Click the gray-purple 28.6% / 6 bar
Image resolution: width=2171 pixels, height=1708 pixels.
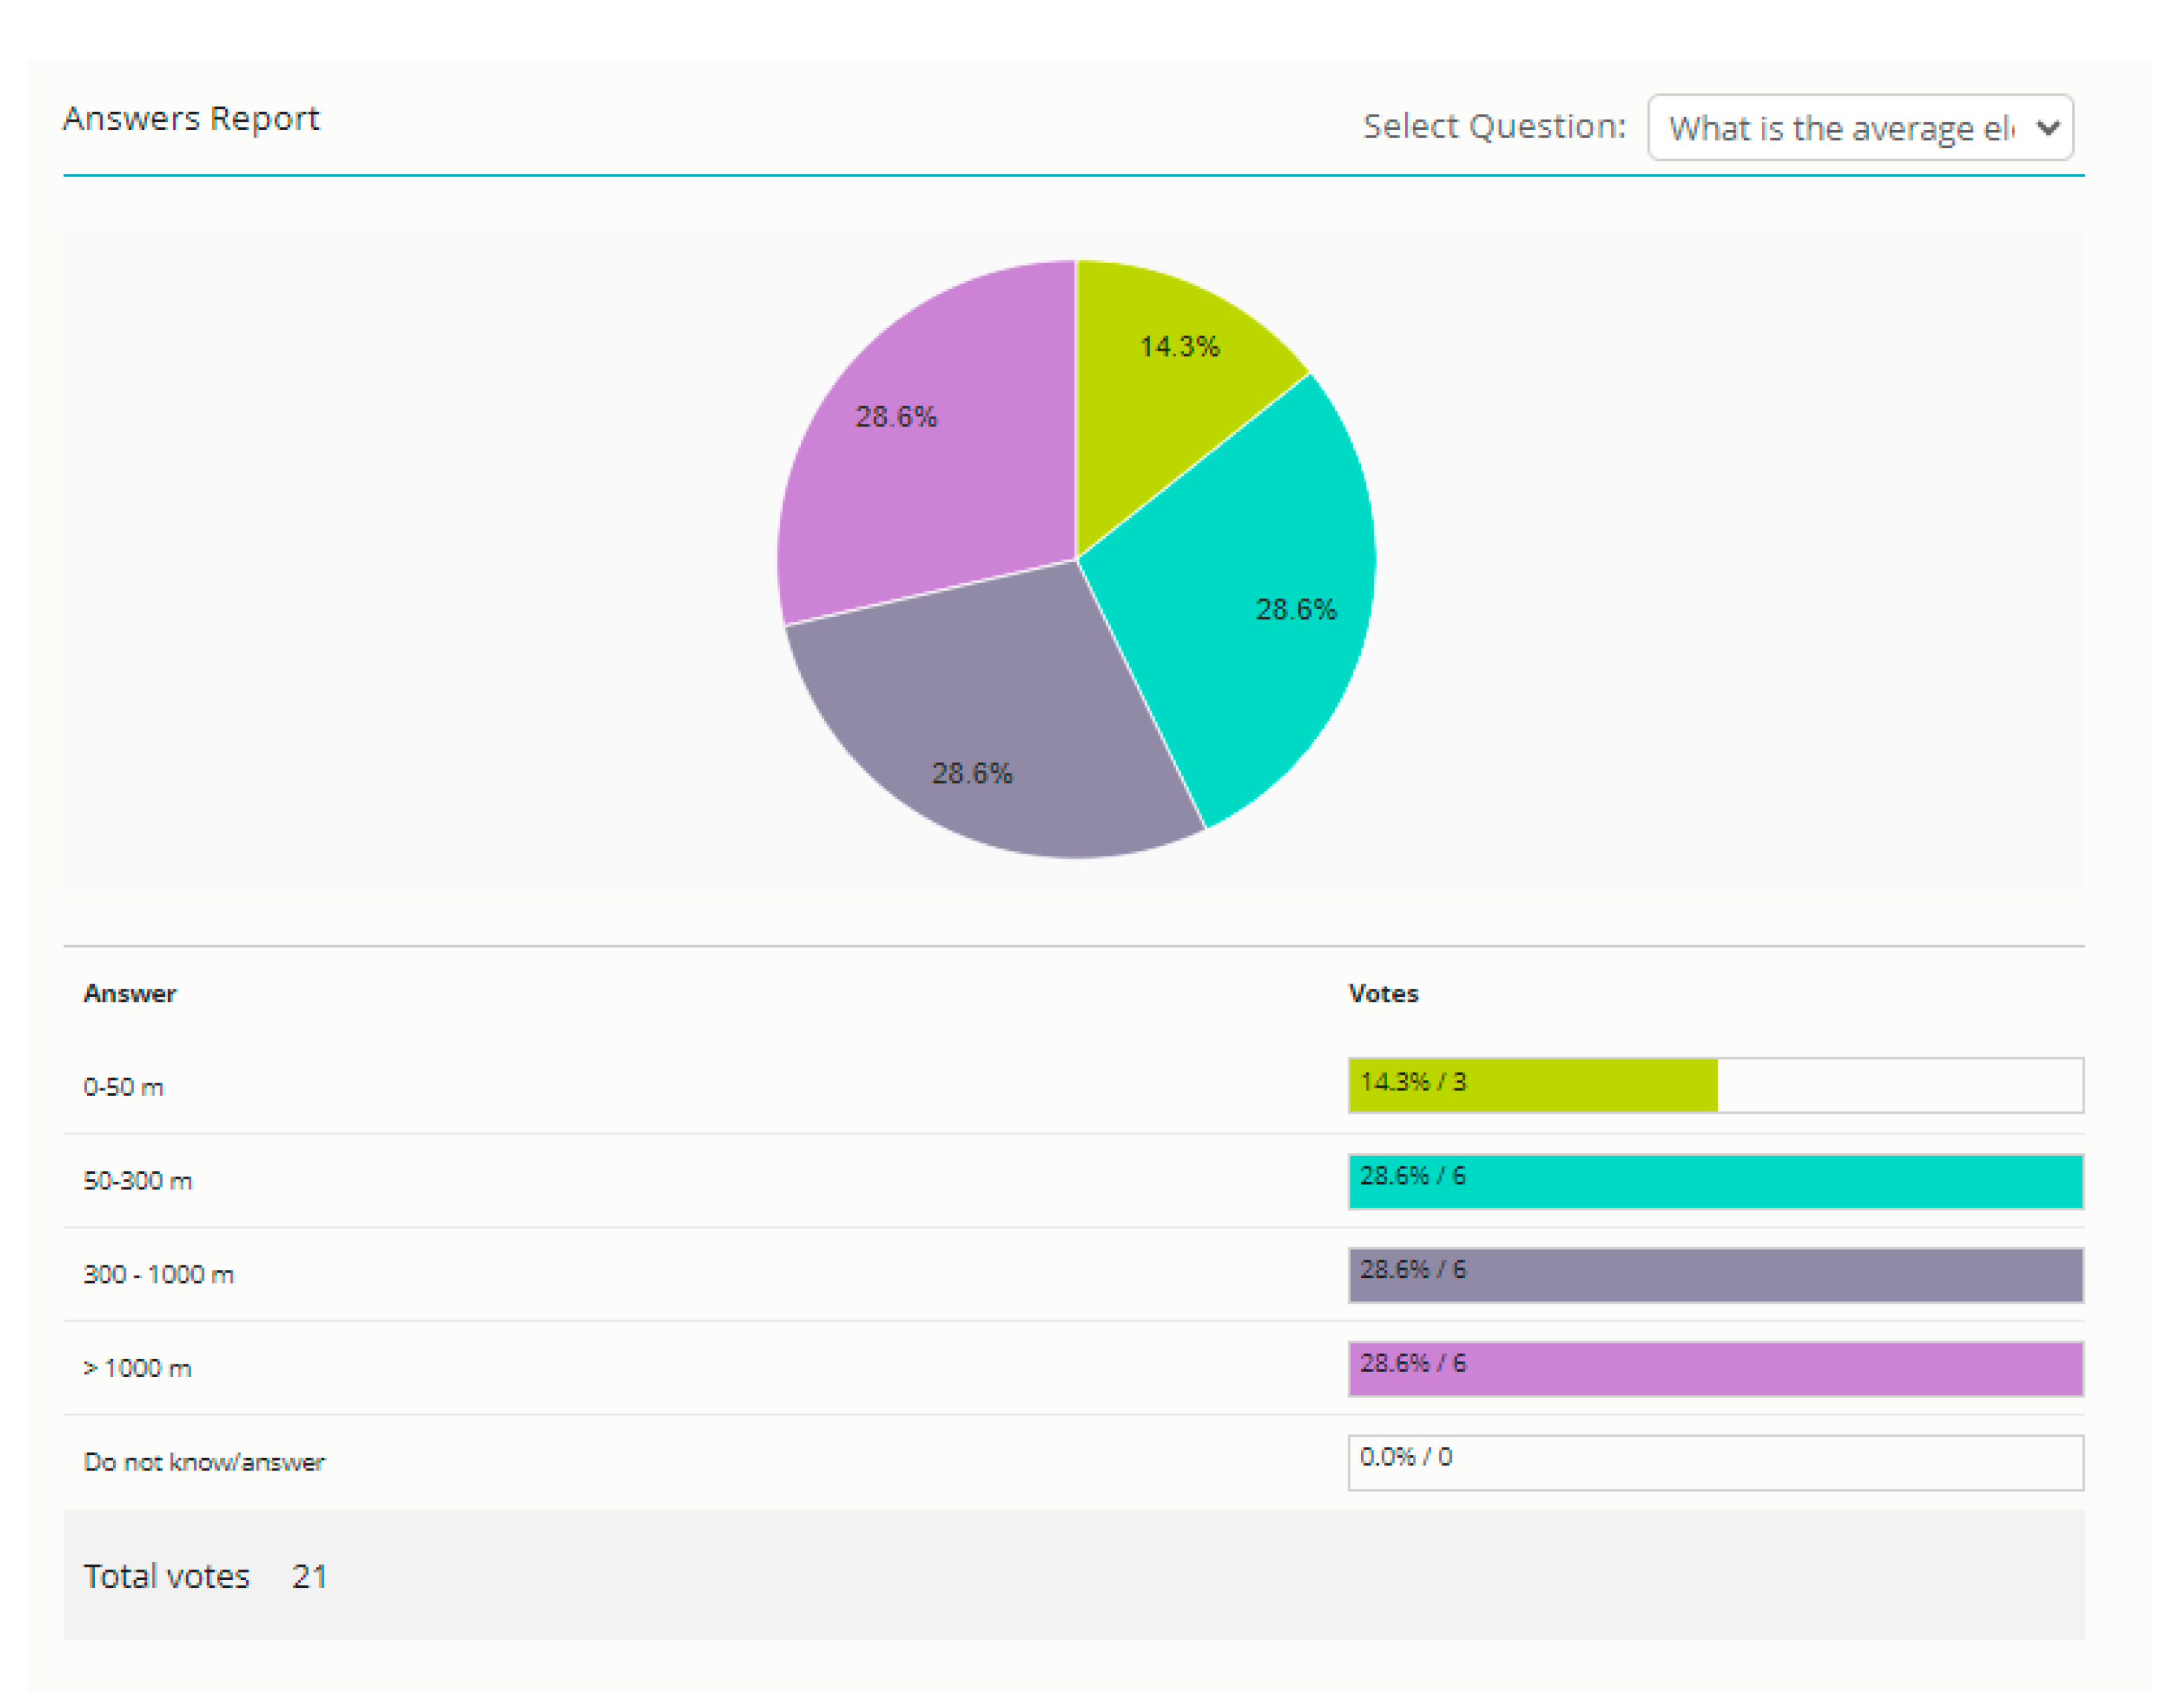point(1715,1275)
